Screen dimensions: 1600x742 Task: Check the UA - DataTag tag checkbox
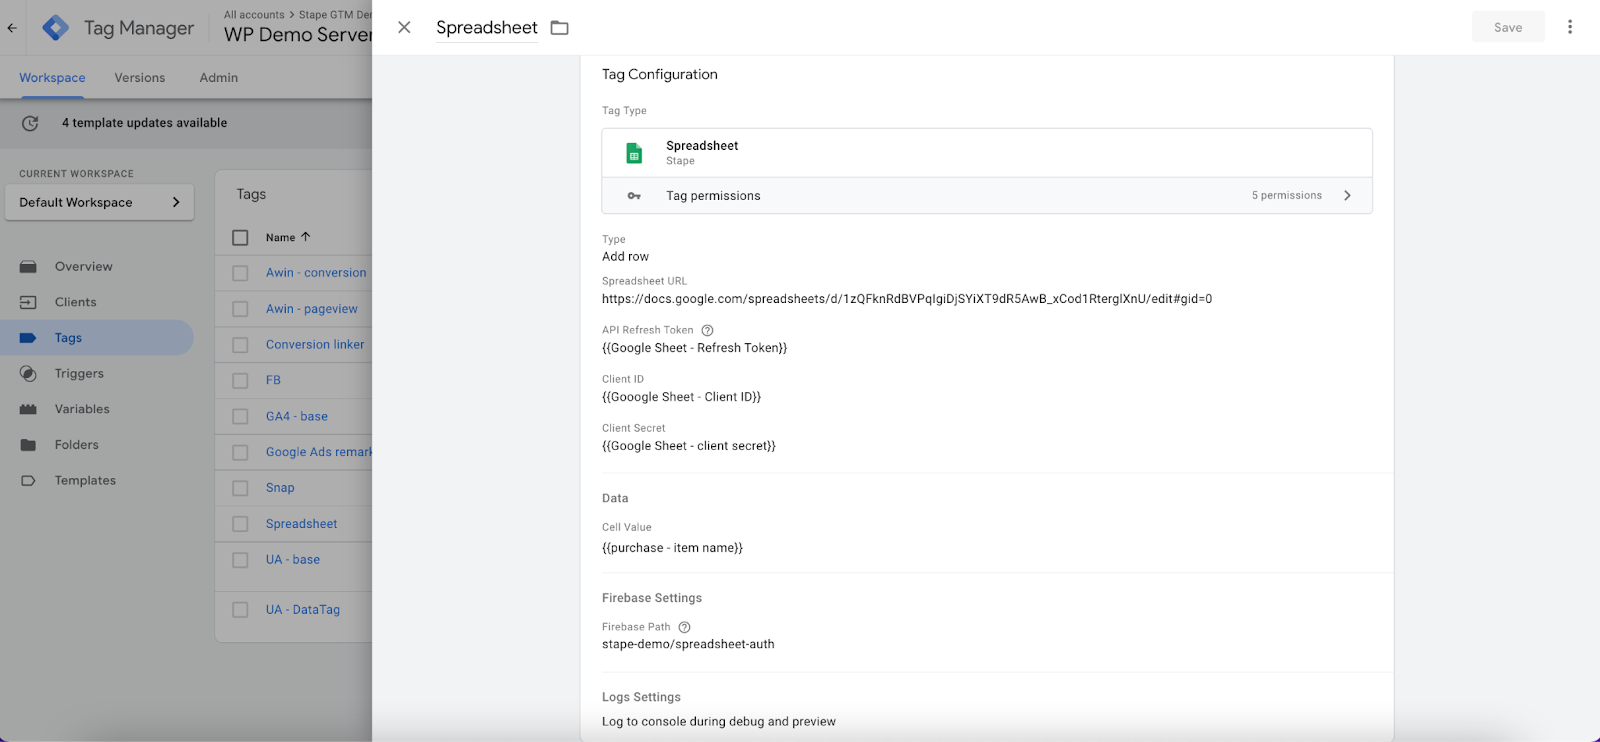coord(240,610)
